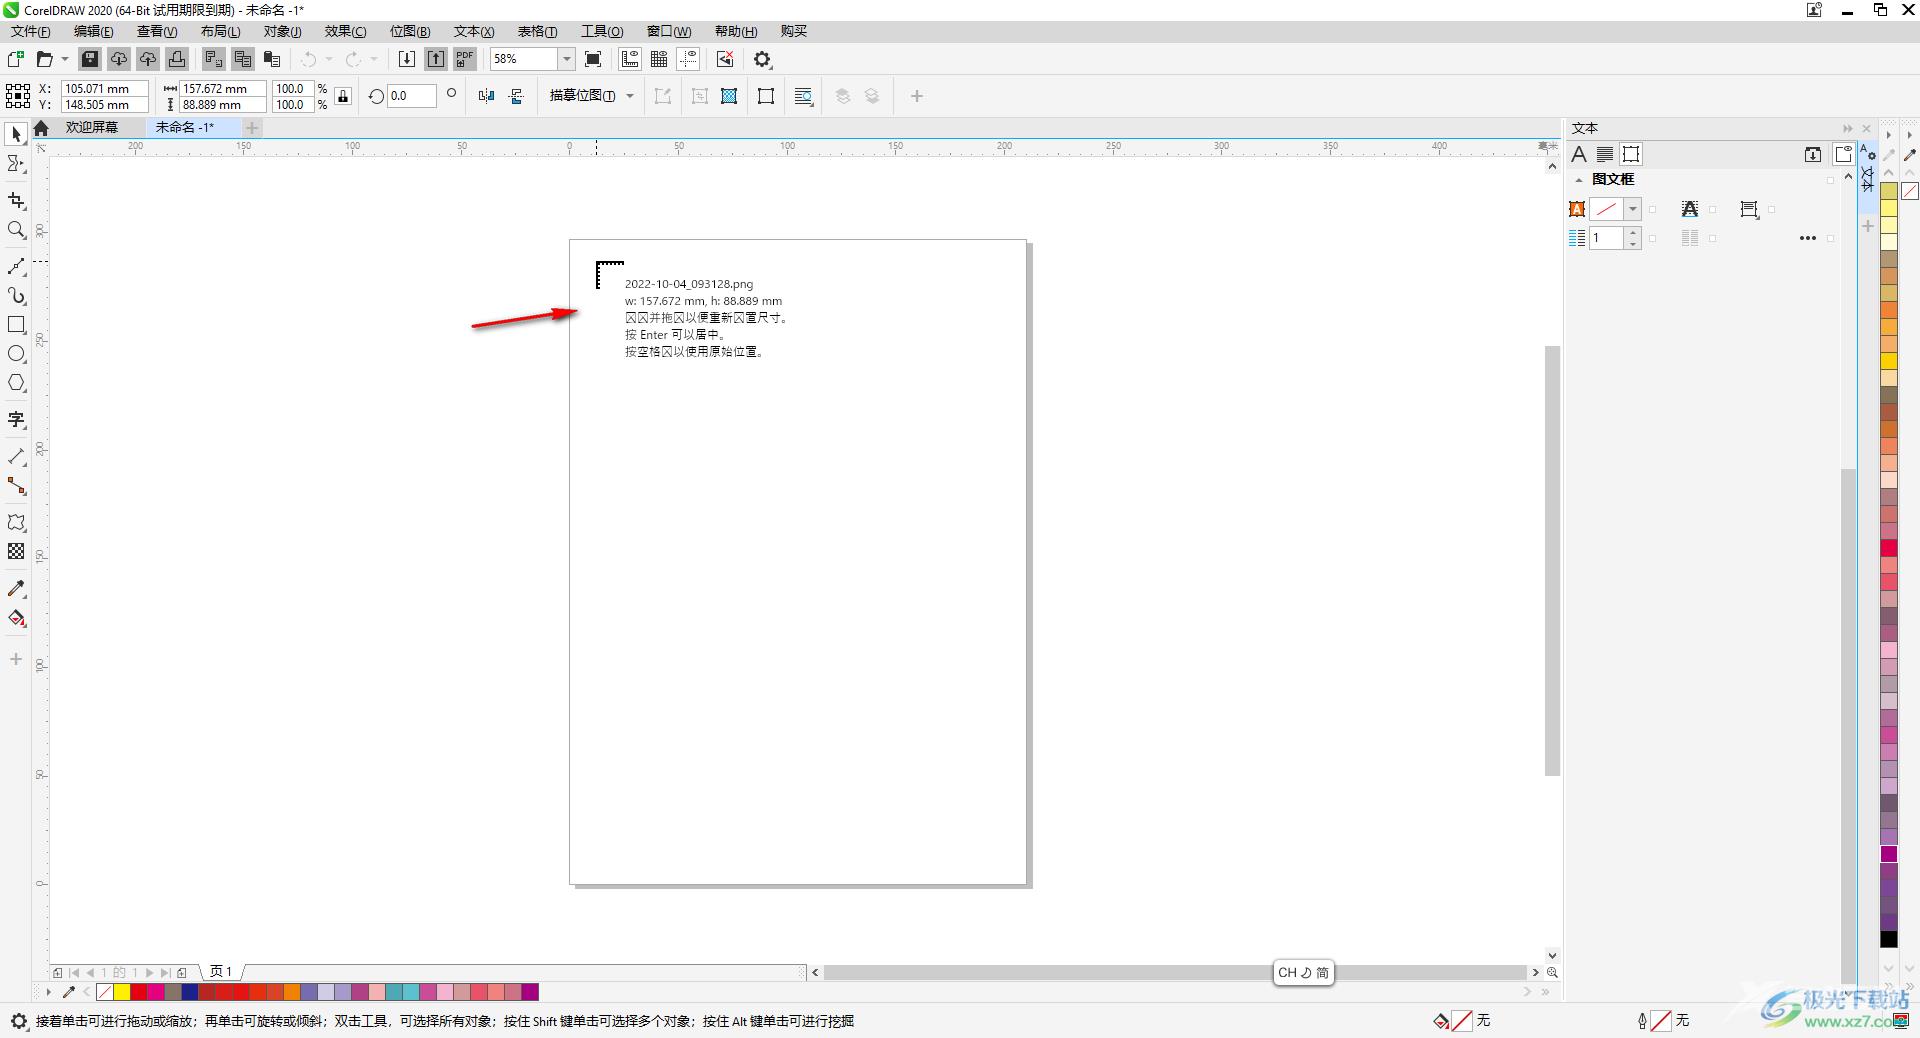Select the Transparency checkerboard tool
The width and height of the screenshot is (1920, 1038).
(x=16, y=552)
